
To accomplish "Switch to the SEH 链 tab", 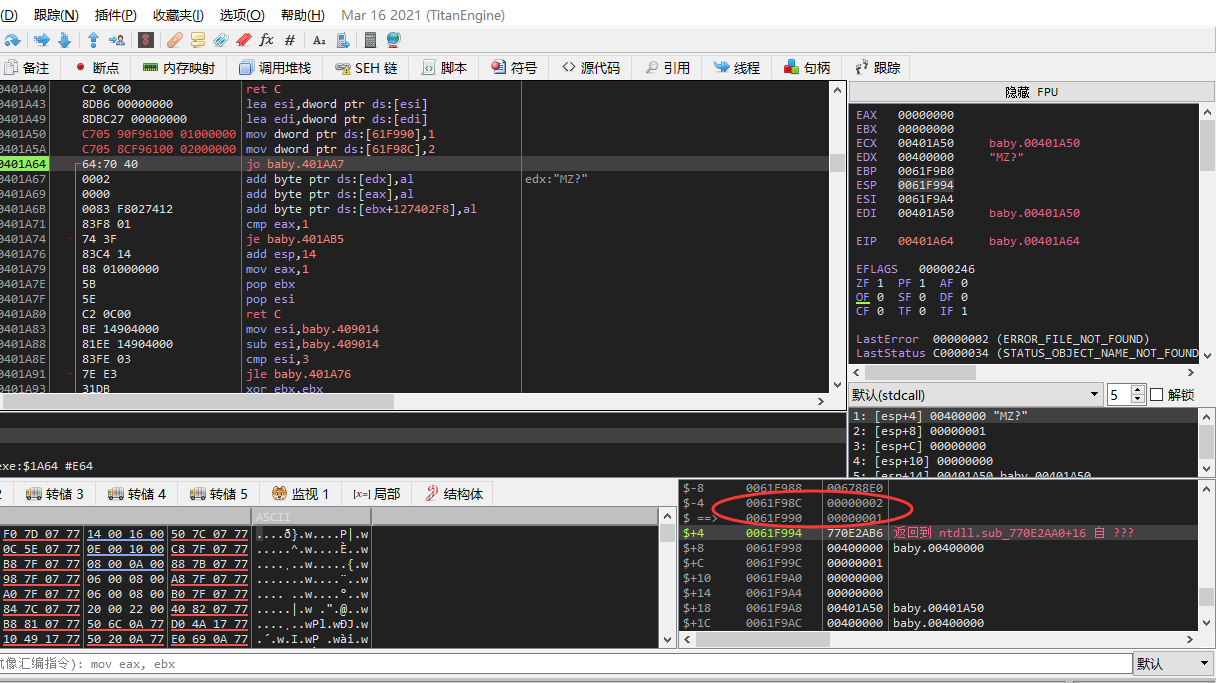I will coord(366,68).
